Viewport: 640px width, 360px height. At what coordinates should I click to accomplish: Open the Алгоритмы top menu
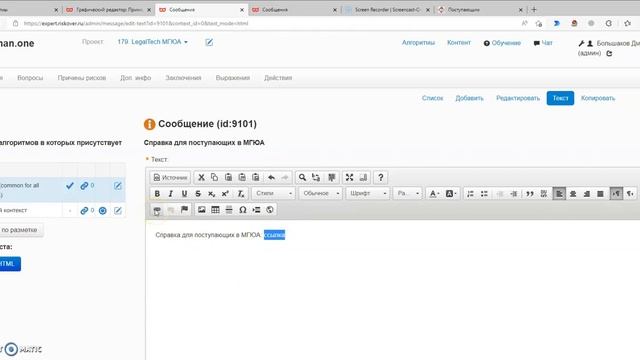pyautogui.click(x=418, y=42)
